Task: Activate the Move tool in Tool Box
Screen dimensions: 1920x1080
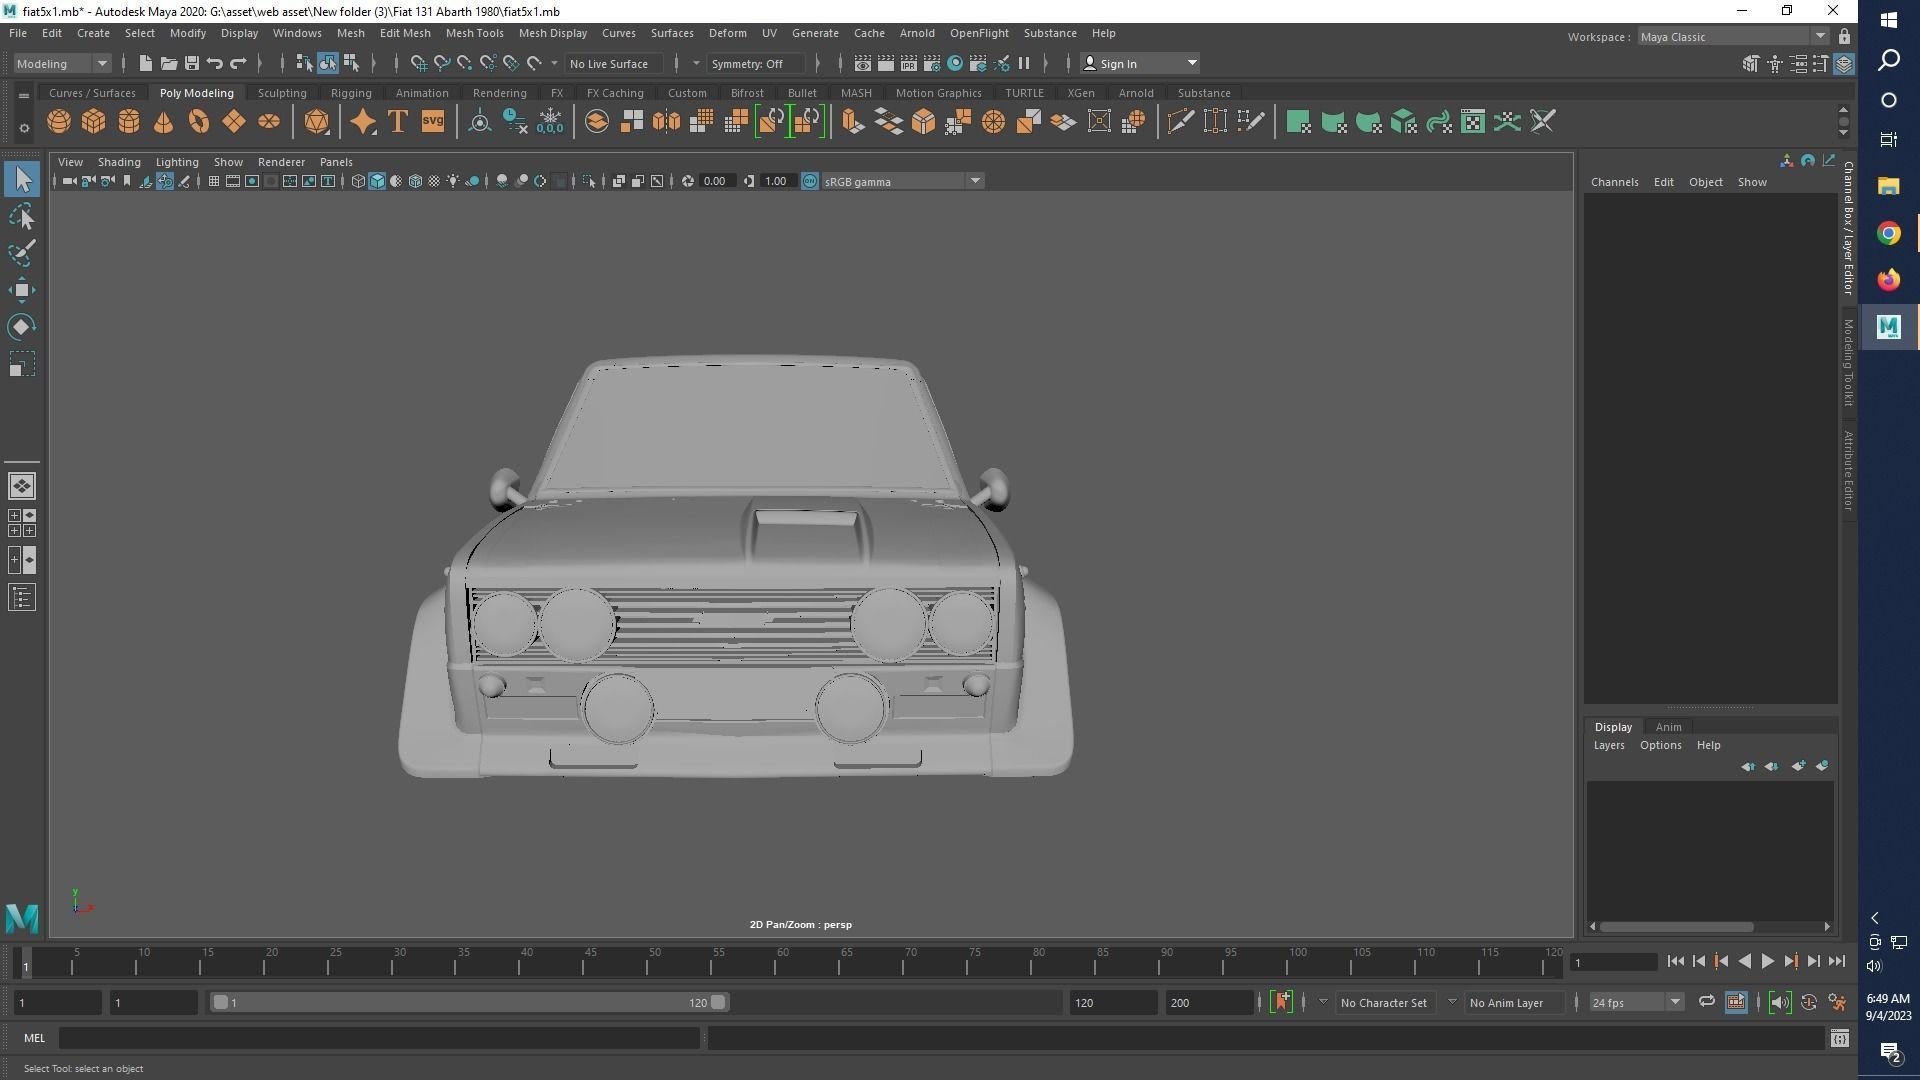Action: 22,290
